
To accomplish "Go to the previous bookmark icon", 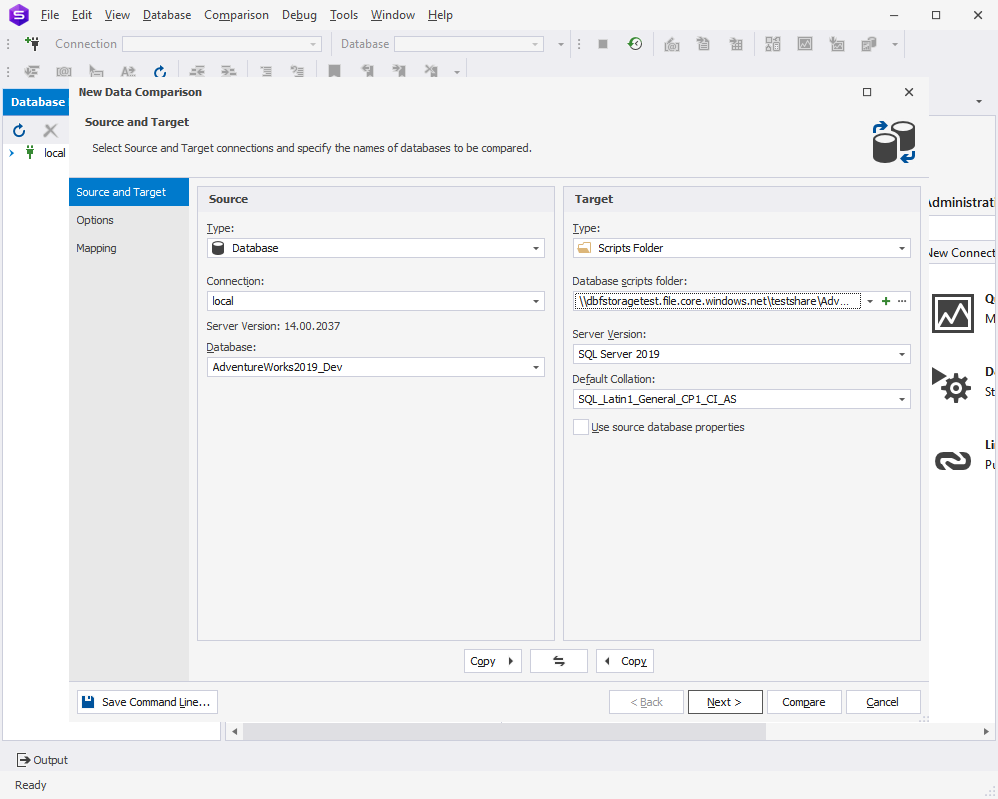I will pyautogui.click(x=367, y=71).
